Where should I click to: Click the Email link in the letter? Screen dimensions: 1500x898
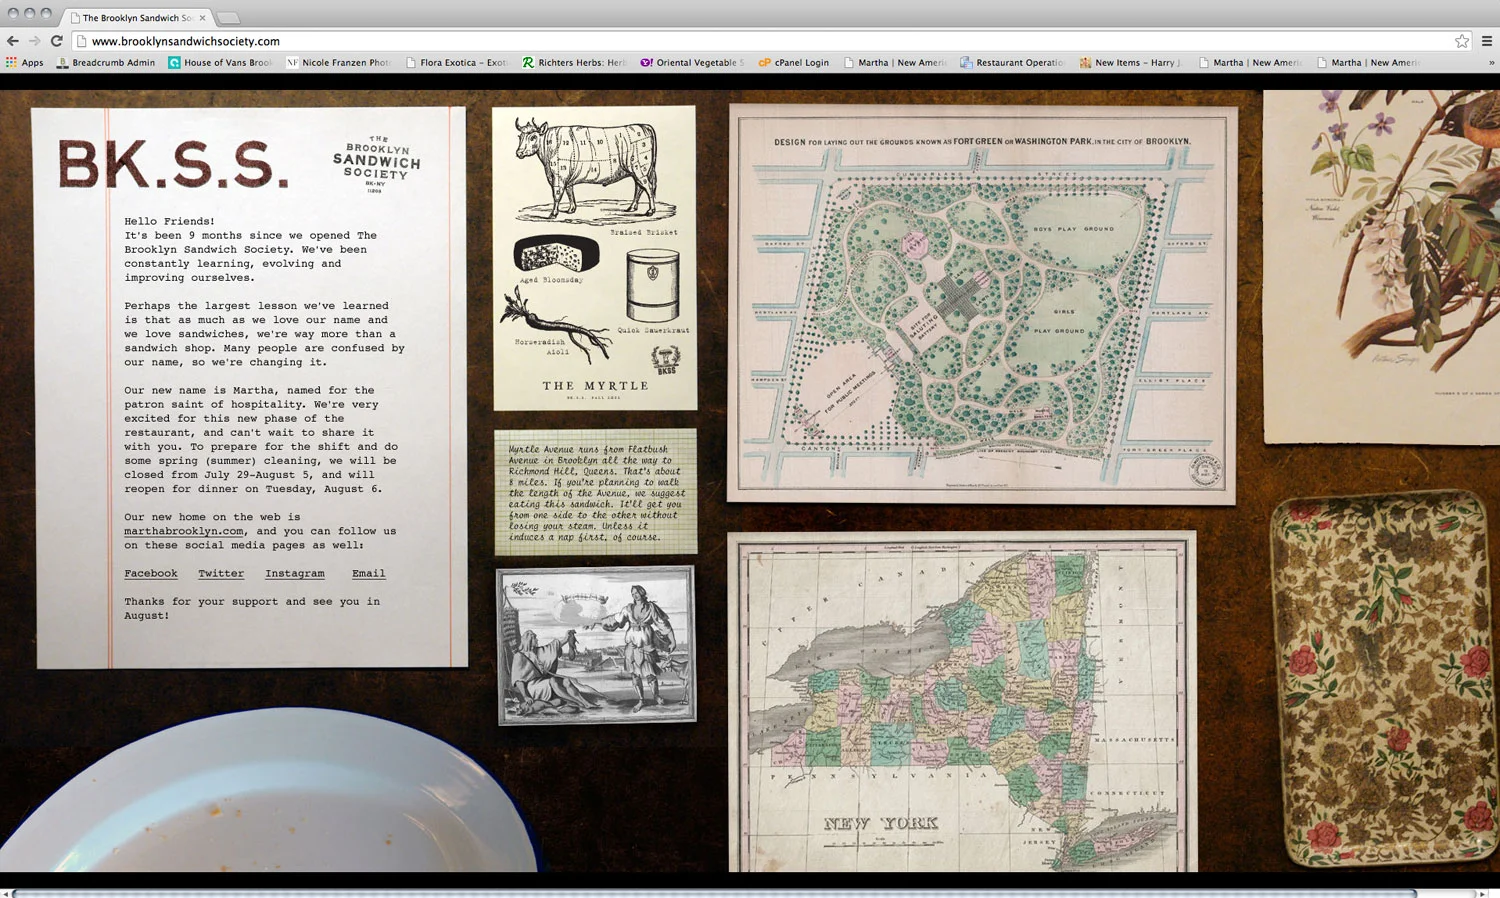pos(368,573)
